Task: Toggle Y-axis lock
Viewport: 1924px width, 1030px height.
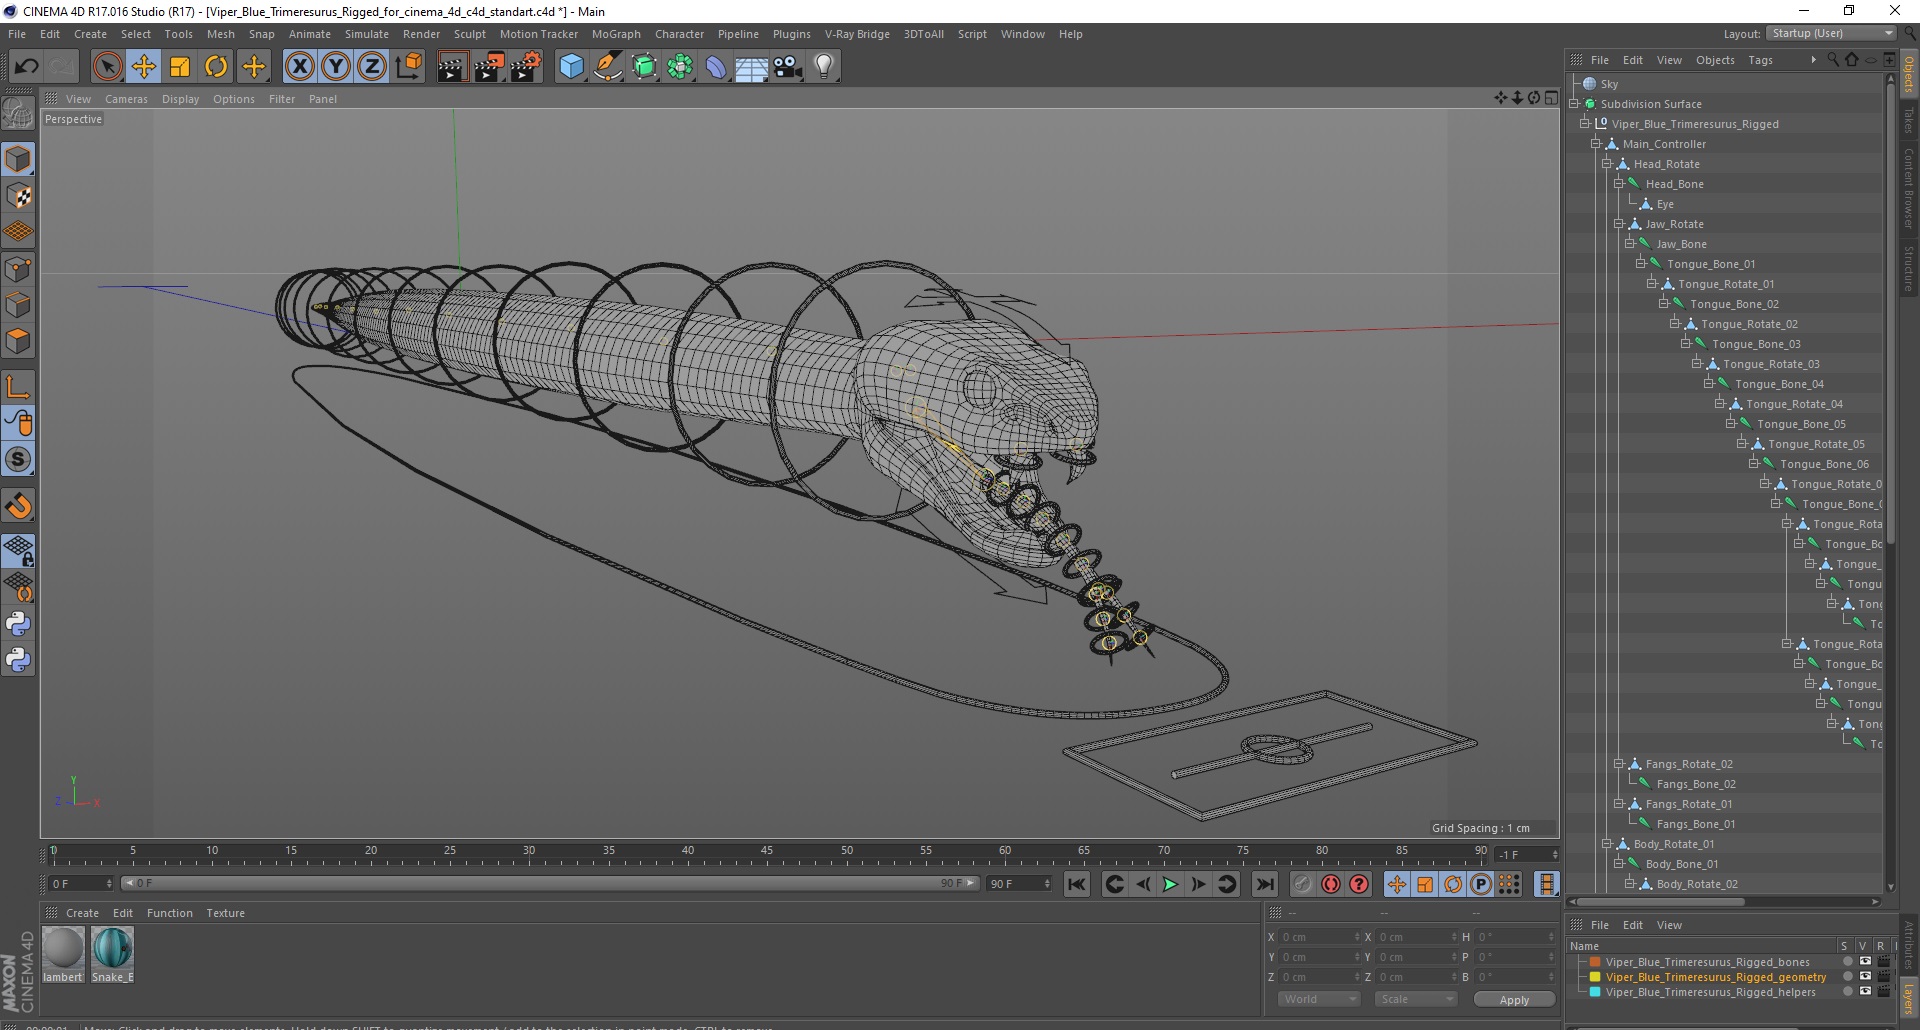Action: 336,67
